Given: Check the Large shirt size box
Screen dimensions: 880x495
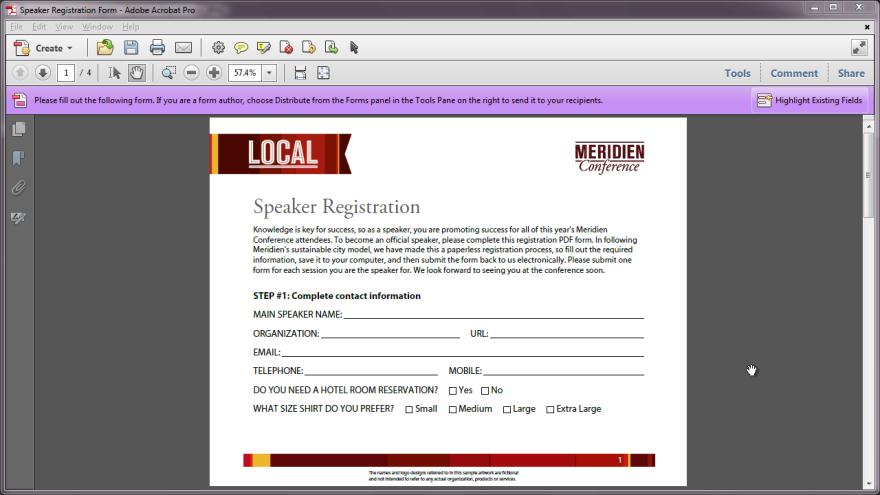Looking at the screenshot, I should tap(507, 410).
